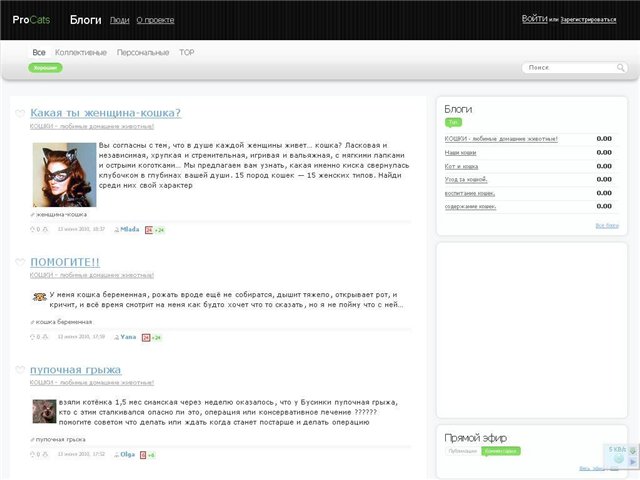The width and height of the screenshot is (640, 480).
Task: Open comments count icon on Olga's post
Action: pos(143,455)
